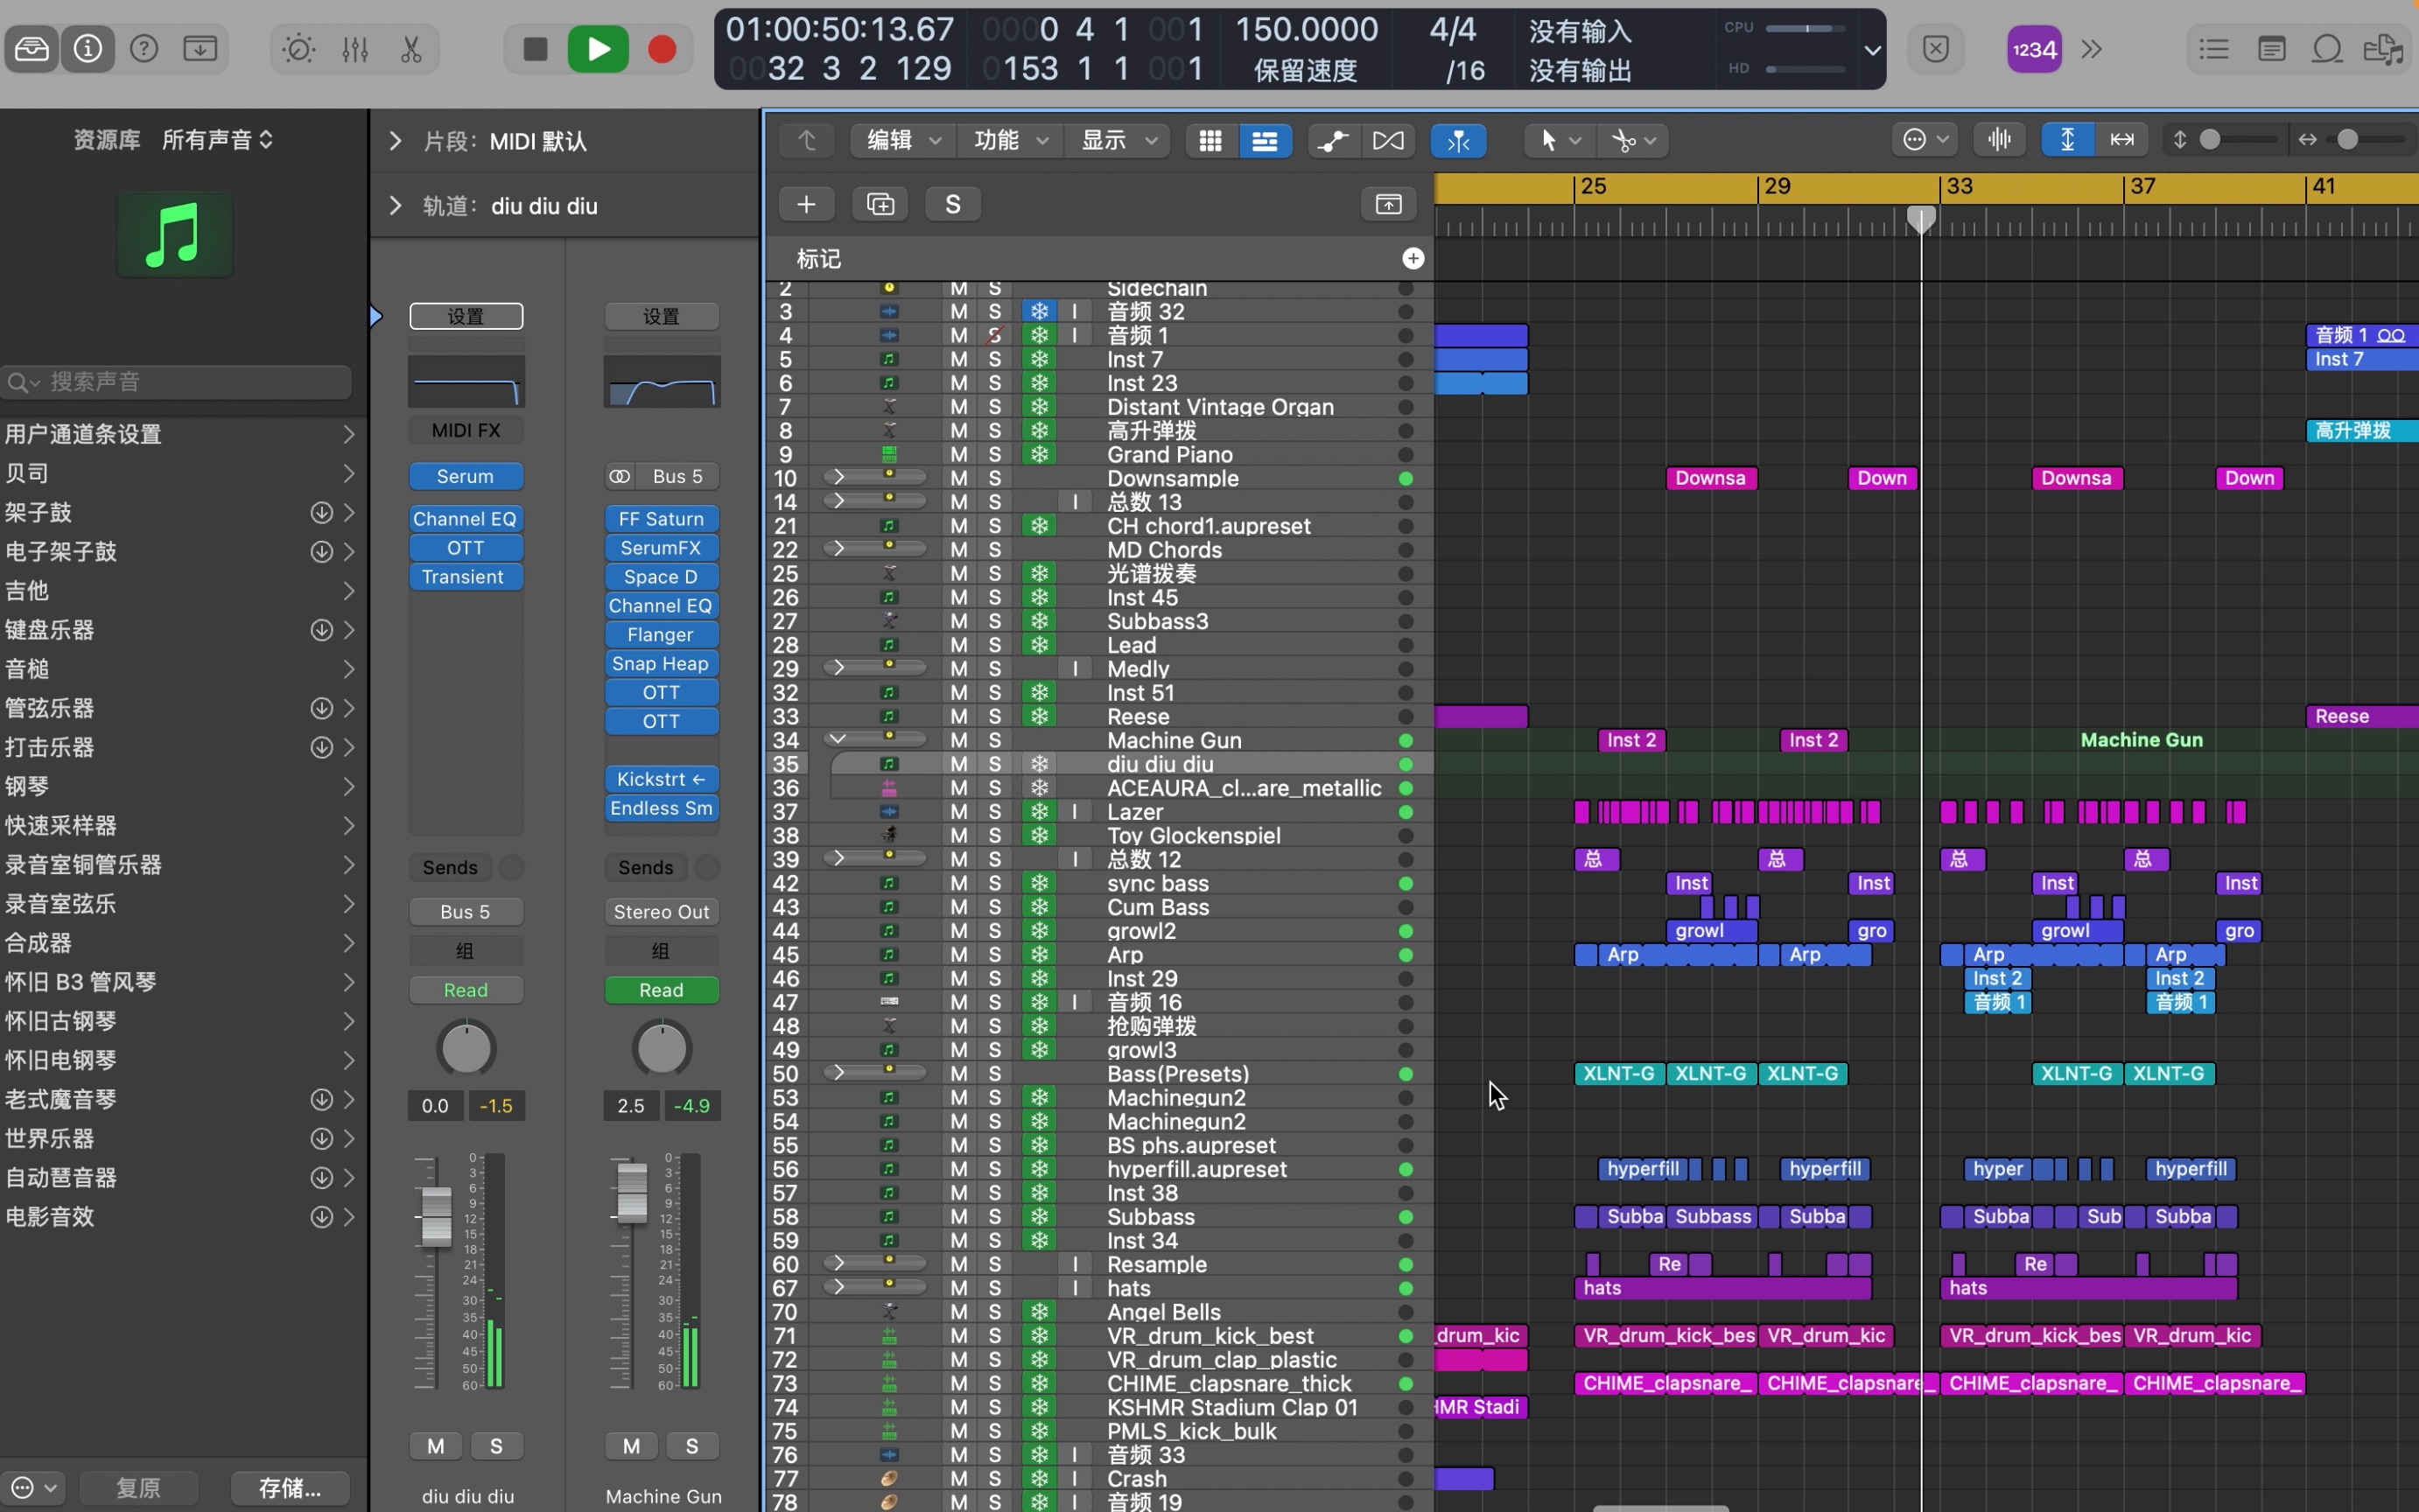
Task: Open the Mixer sliders icon
Action: pyautogui.click(x=355, y=49)
